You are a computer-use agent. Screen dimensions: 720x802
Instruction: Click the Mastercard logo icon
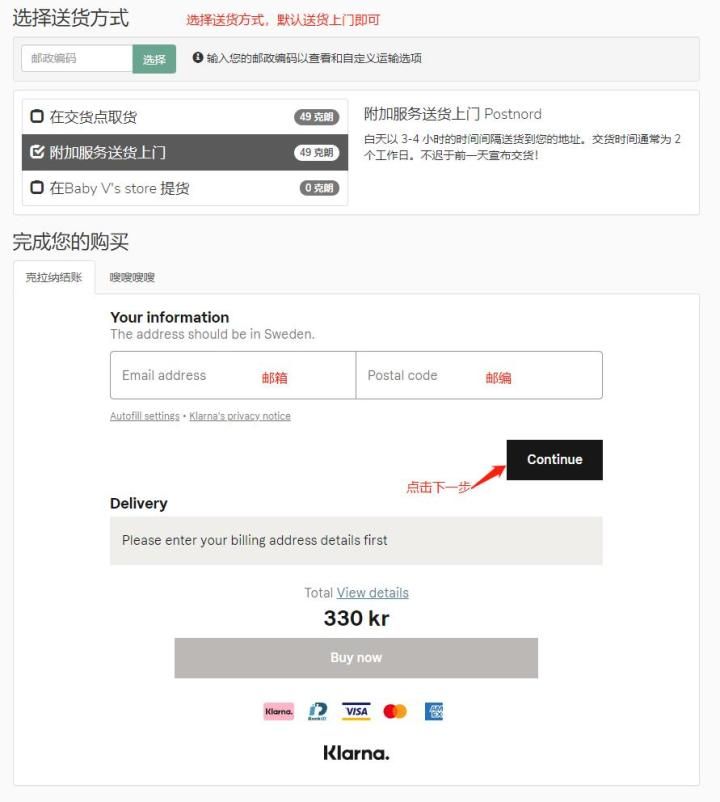(x=395, y=711)
